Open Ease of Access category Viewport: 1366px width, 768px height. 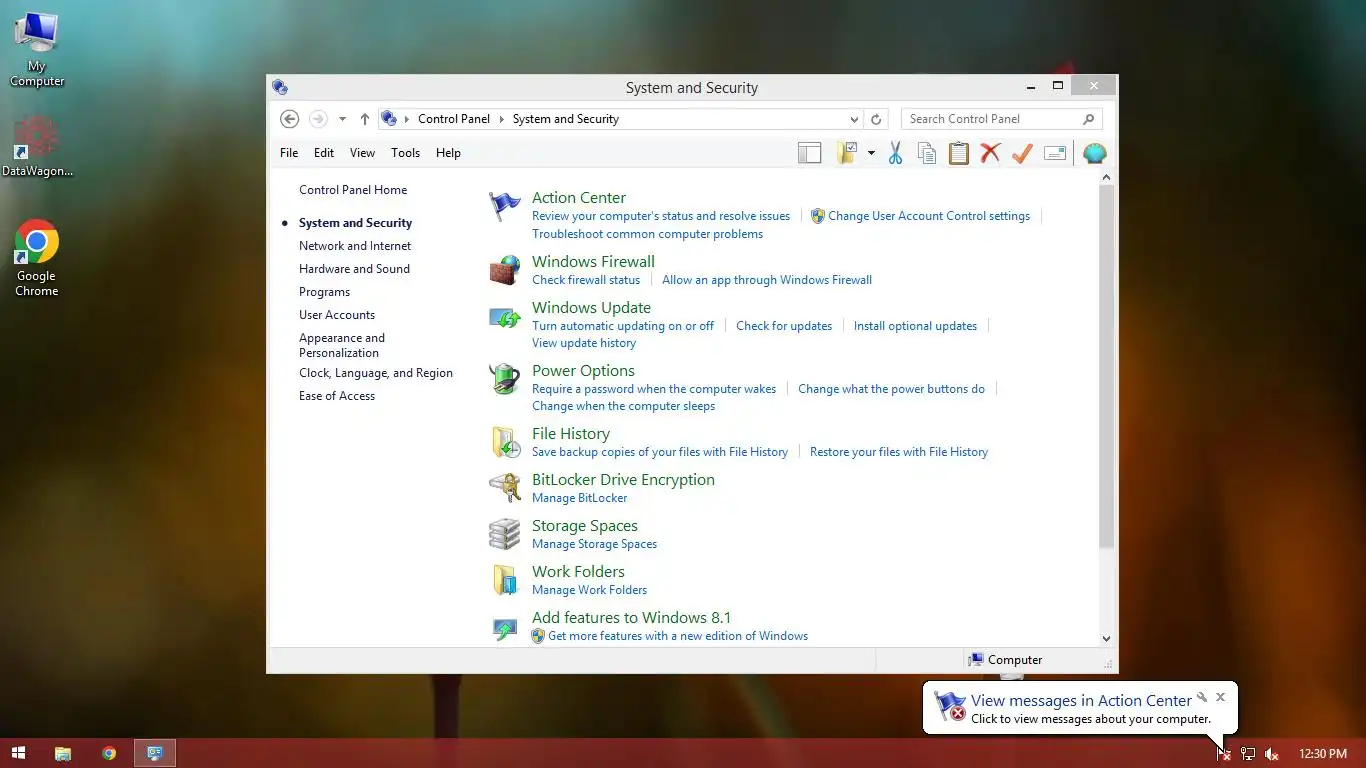coord(337,396)
